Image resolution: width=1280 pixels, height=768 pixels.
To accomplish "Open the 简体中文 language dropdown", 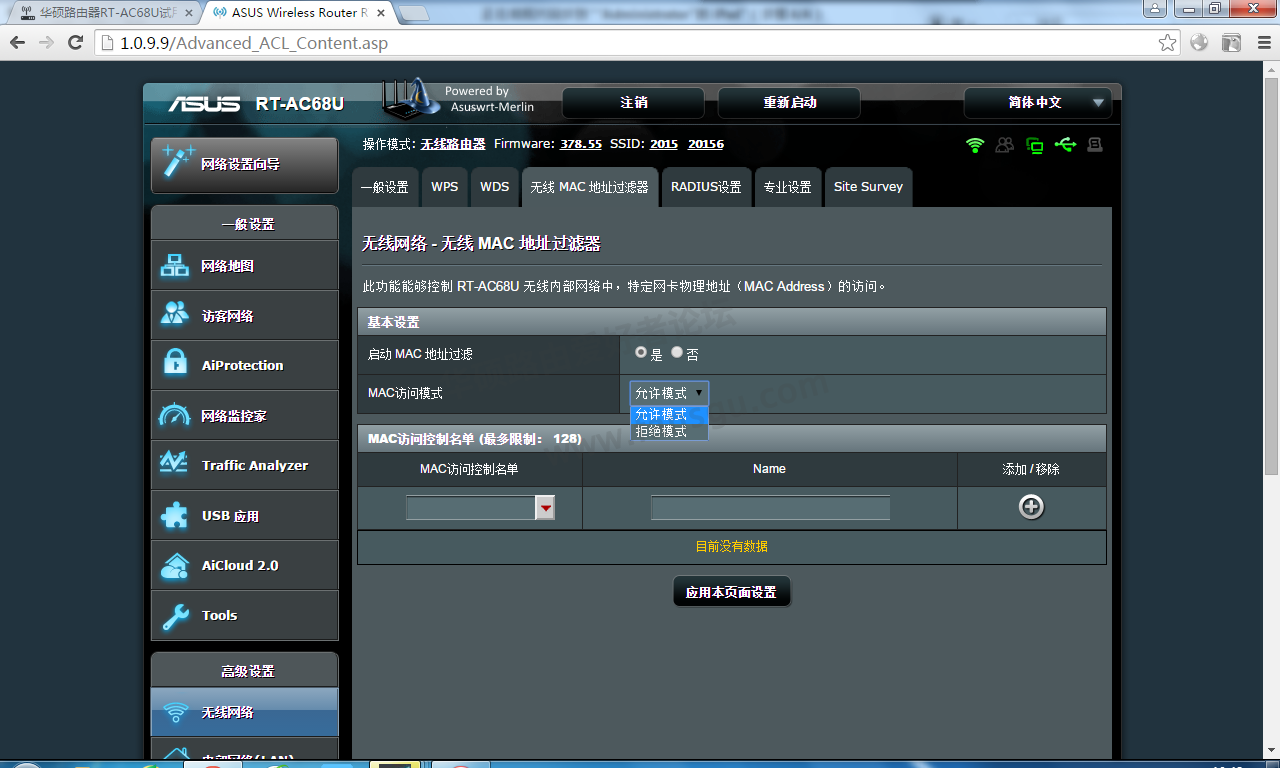I will (1038, 103).
